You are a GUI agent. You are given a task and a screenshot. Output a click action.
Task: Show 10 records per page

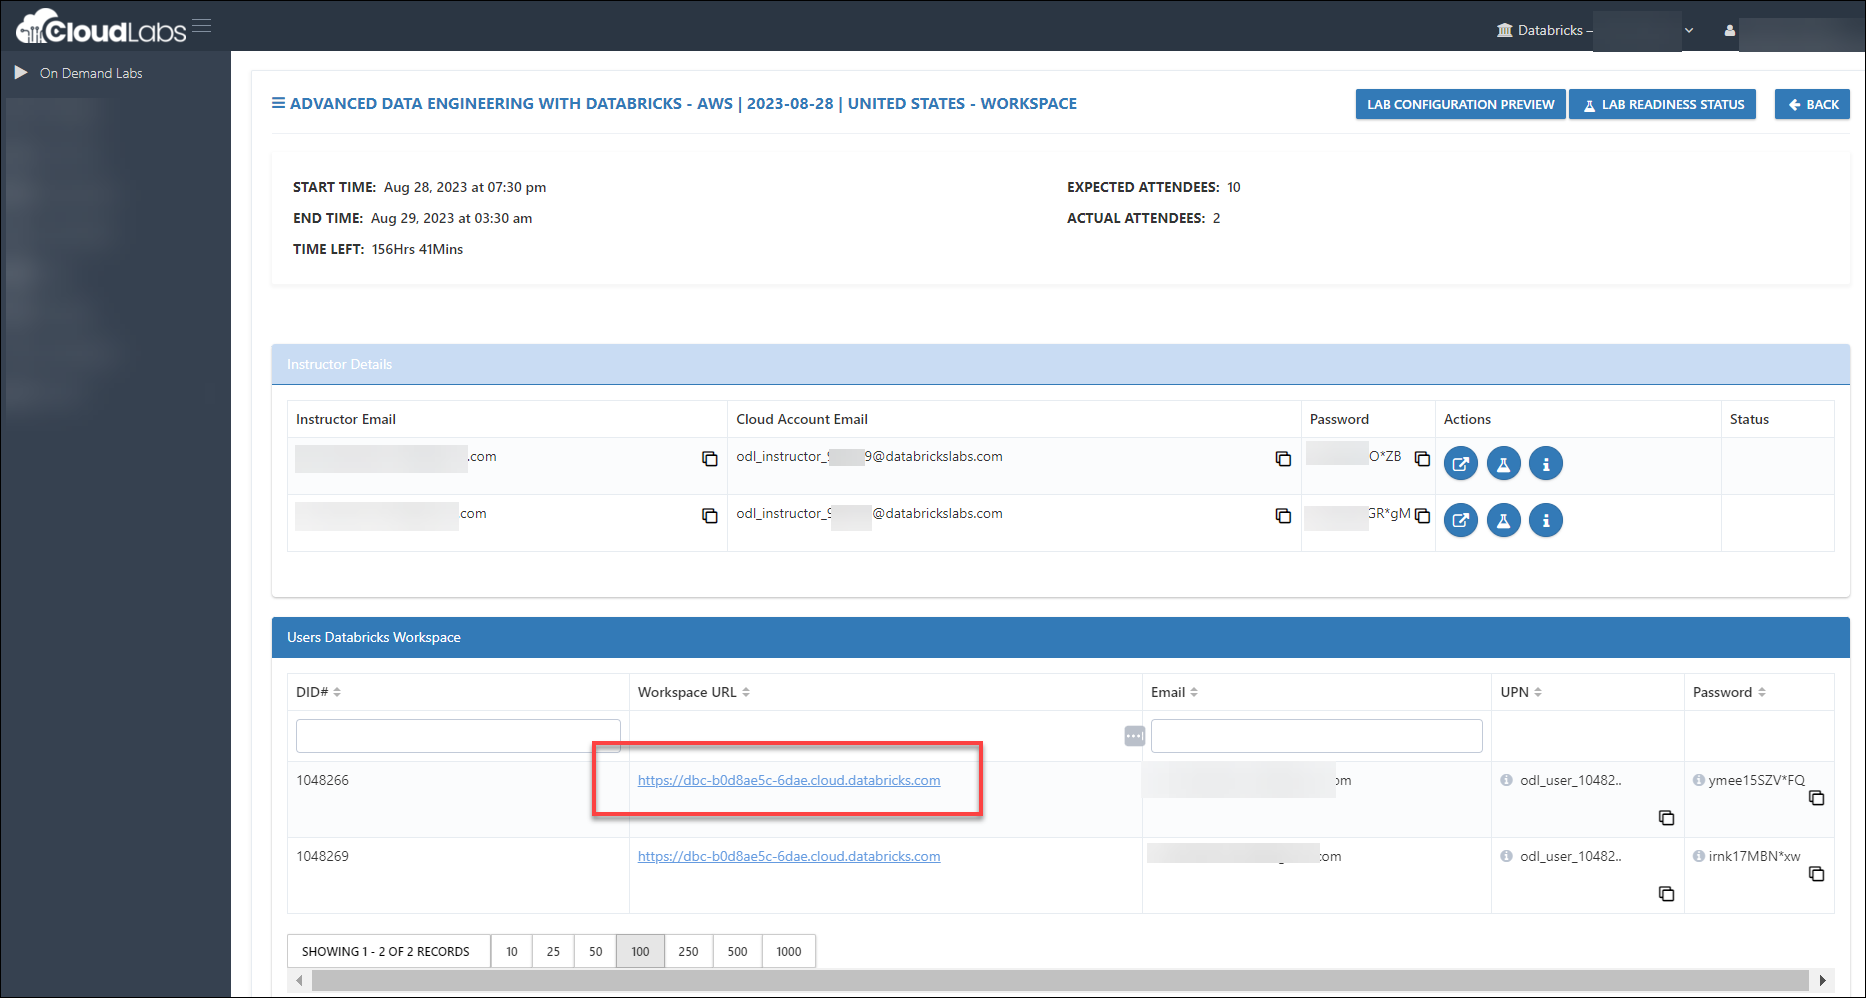click(x=512, y=951)
